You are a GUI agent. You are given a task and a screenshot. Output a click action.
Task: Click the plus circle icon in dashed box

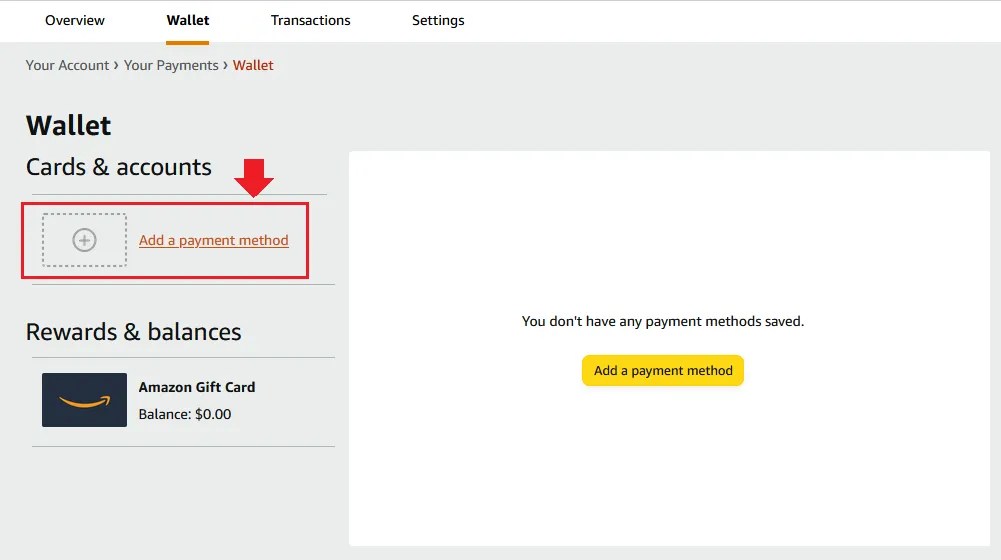tap(84, 240)
